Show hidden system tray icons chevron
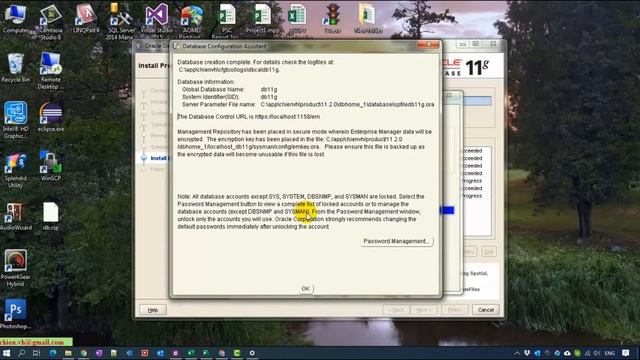The width and height of the screenshot is (640, 360). point(517,353)
